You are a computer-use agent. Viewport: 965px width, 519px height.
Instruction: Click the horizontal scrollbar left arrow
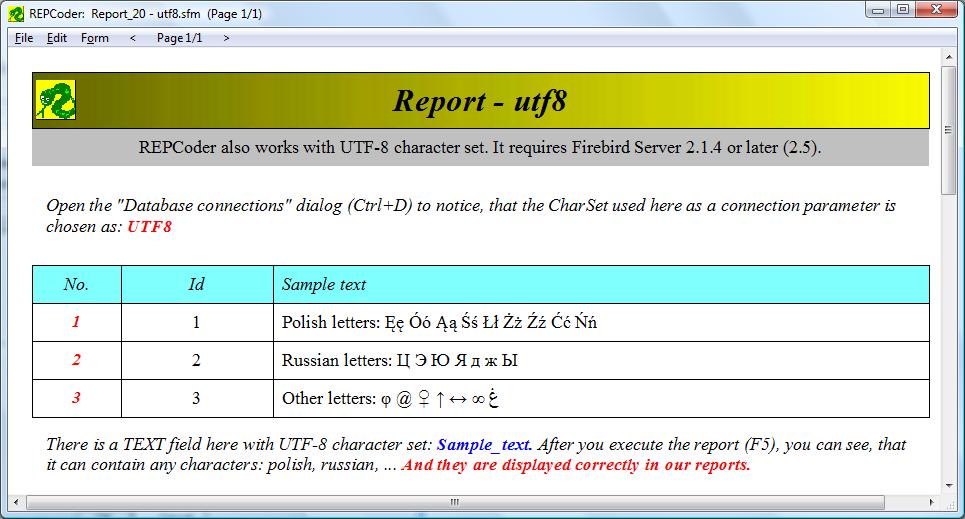click(17, 502)
